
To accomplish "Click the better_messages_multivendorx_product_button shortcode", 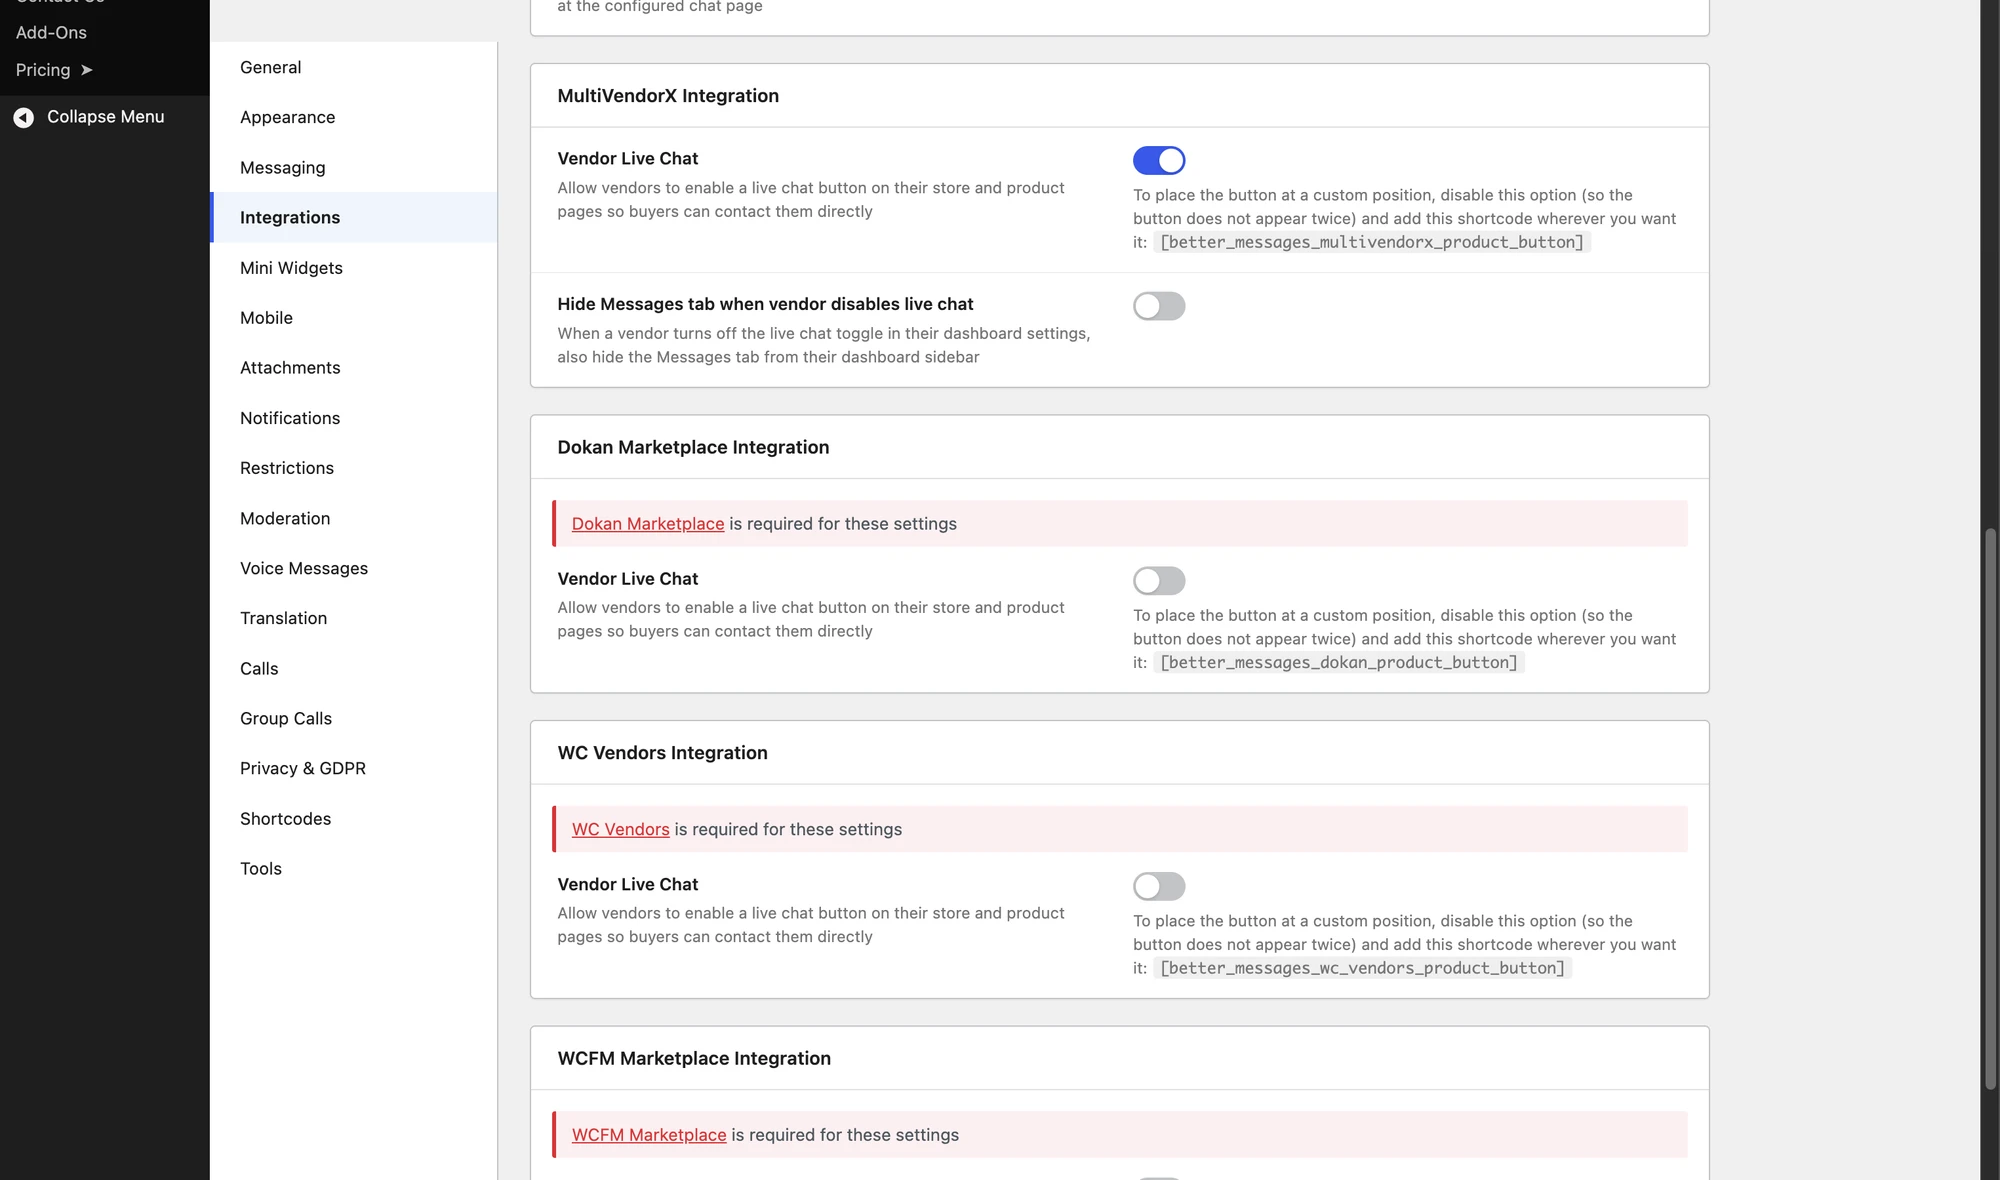I will pyautogui.click(x=1372, y=242).
